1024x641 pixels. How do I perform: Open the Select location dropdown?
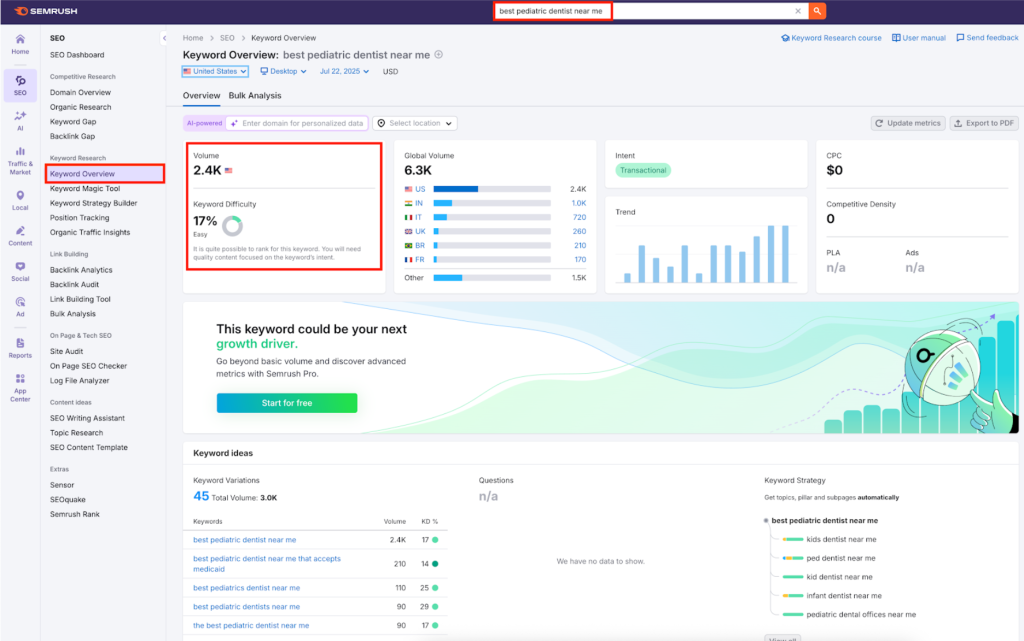point(415,123)
